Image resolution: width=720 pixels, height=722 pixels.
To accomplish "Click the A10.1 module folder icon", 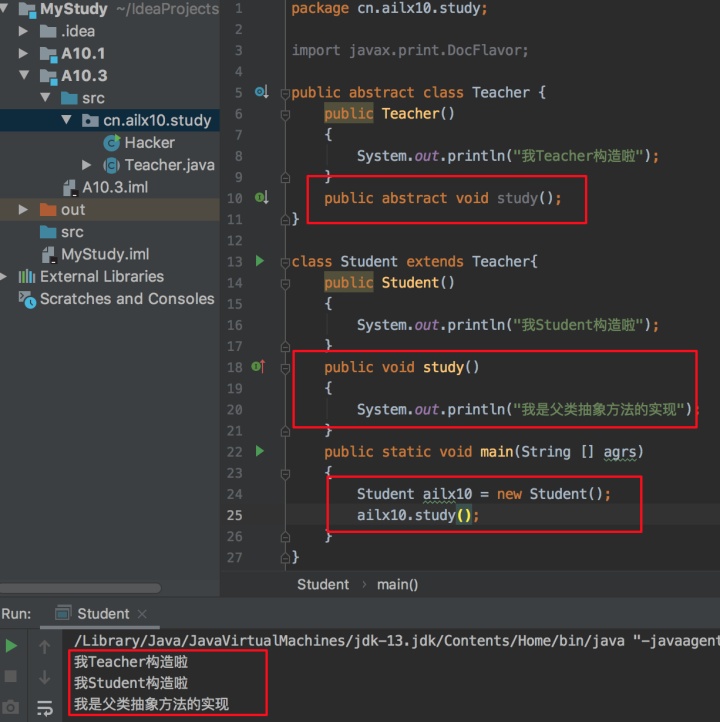I will pyautogui.click(x=48, y=54).
